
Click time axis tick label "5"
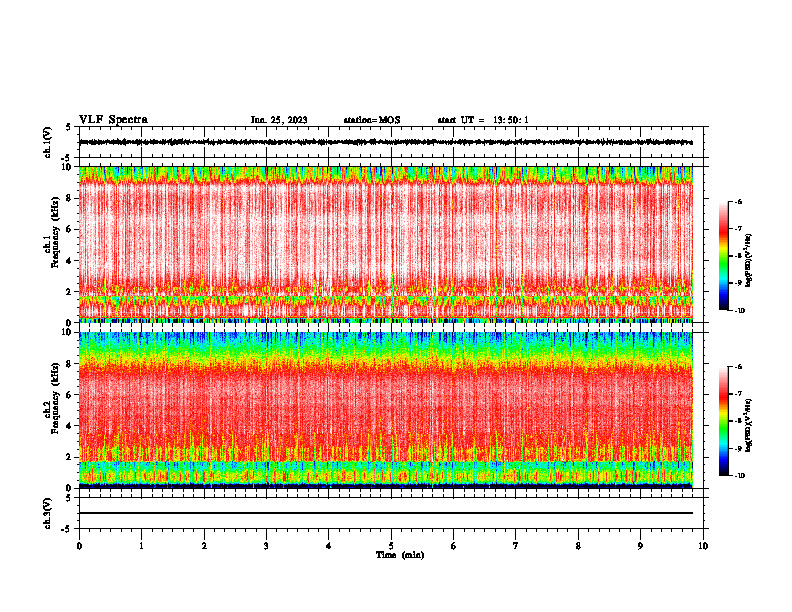[391, 546]
